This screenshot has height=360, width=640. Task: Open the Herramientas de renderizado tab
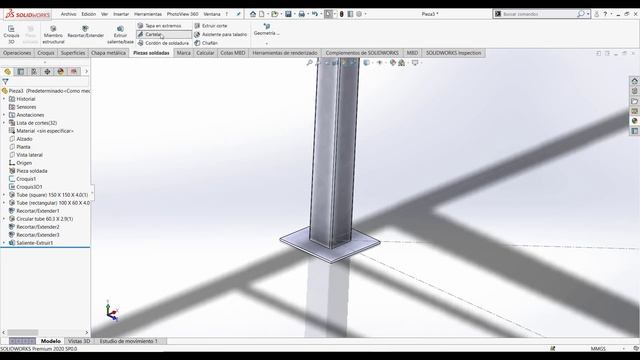click(285, 53)
